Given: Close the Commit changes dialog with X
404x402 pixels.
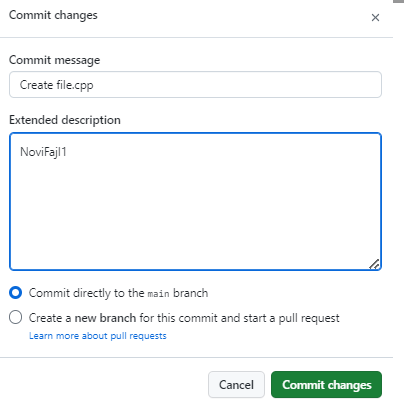Looking at the screenshot, I should [375, 17].
